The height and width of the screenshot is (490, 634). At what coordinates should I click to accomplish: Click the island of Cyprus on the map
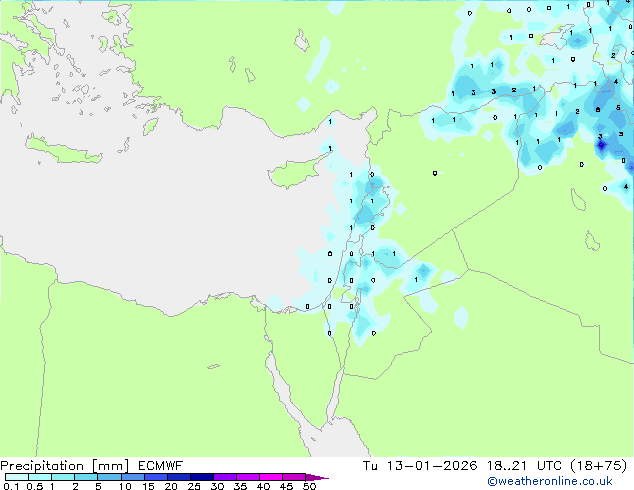[295, 172]
